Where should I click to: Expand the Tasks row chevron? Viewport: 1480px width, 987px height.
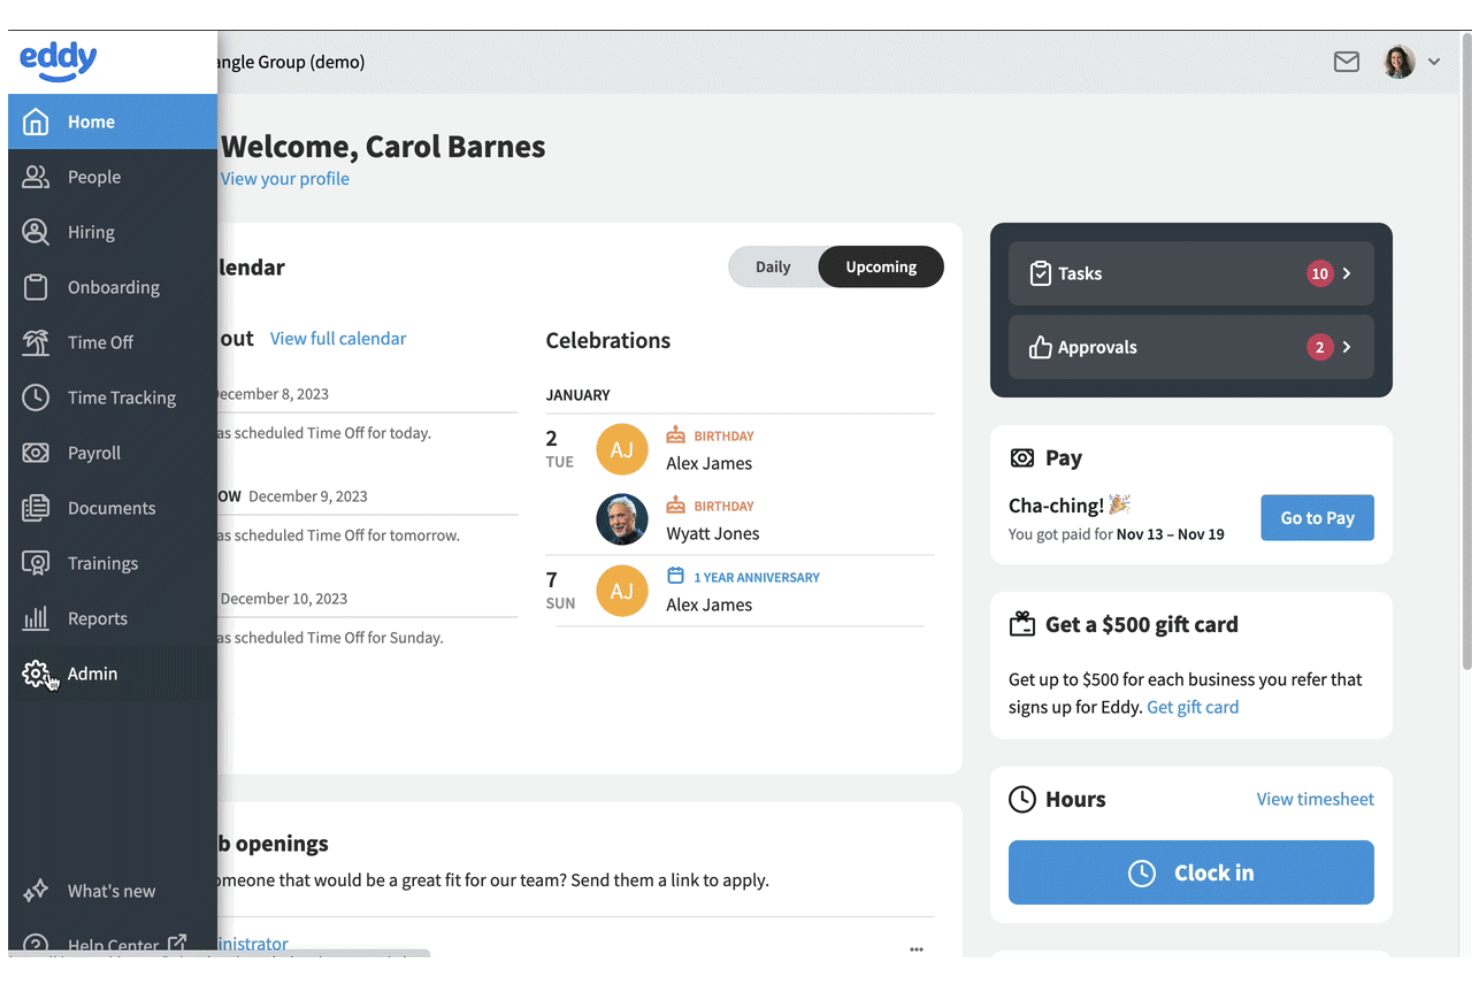coord(1347,273)
